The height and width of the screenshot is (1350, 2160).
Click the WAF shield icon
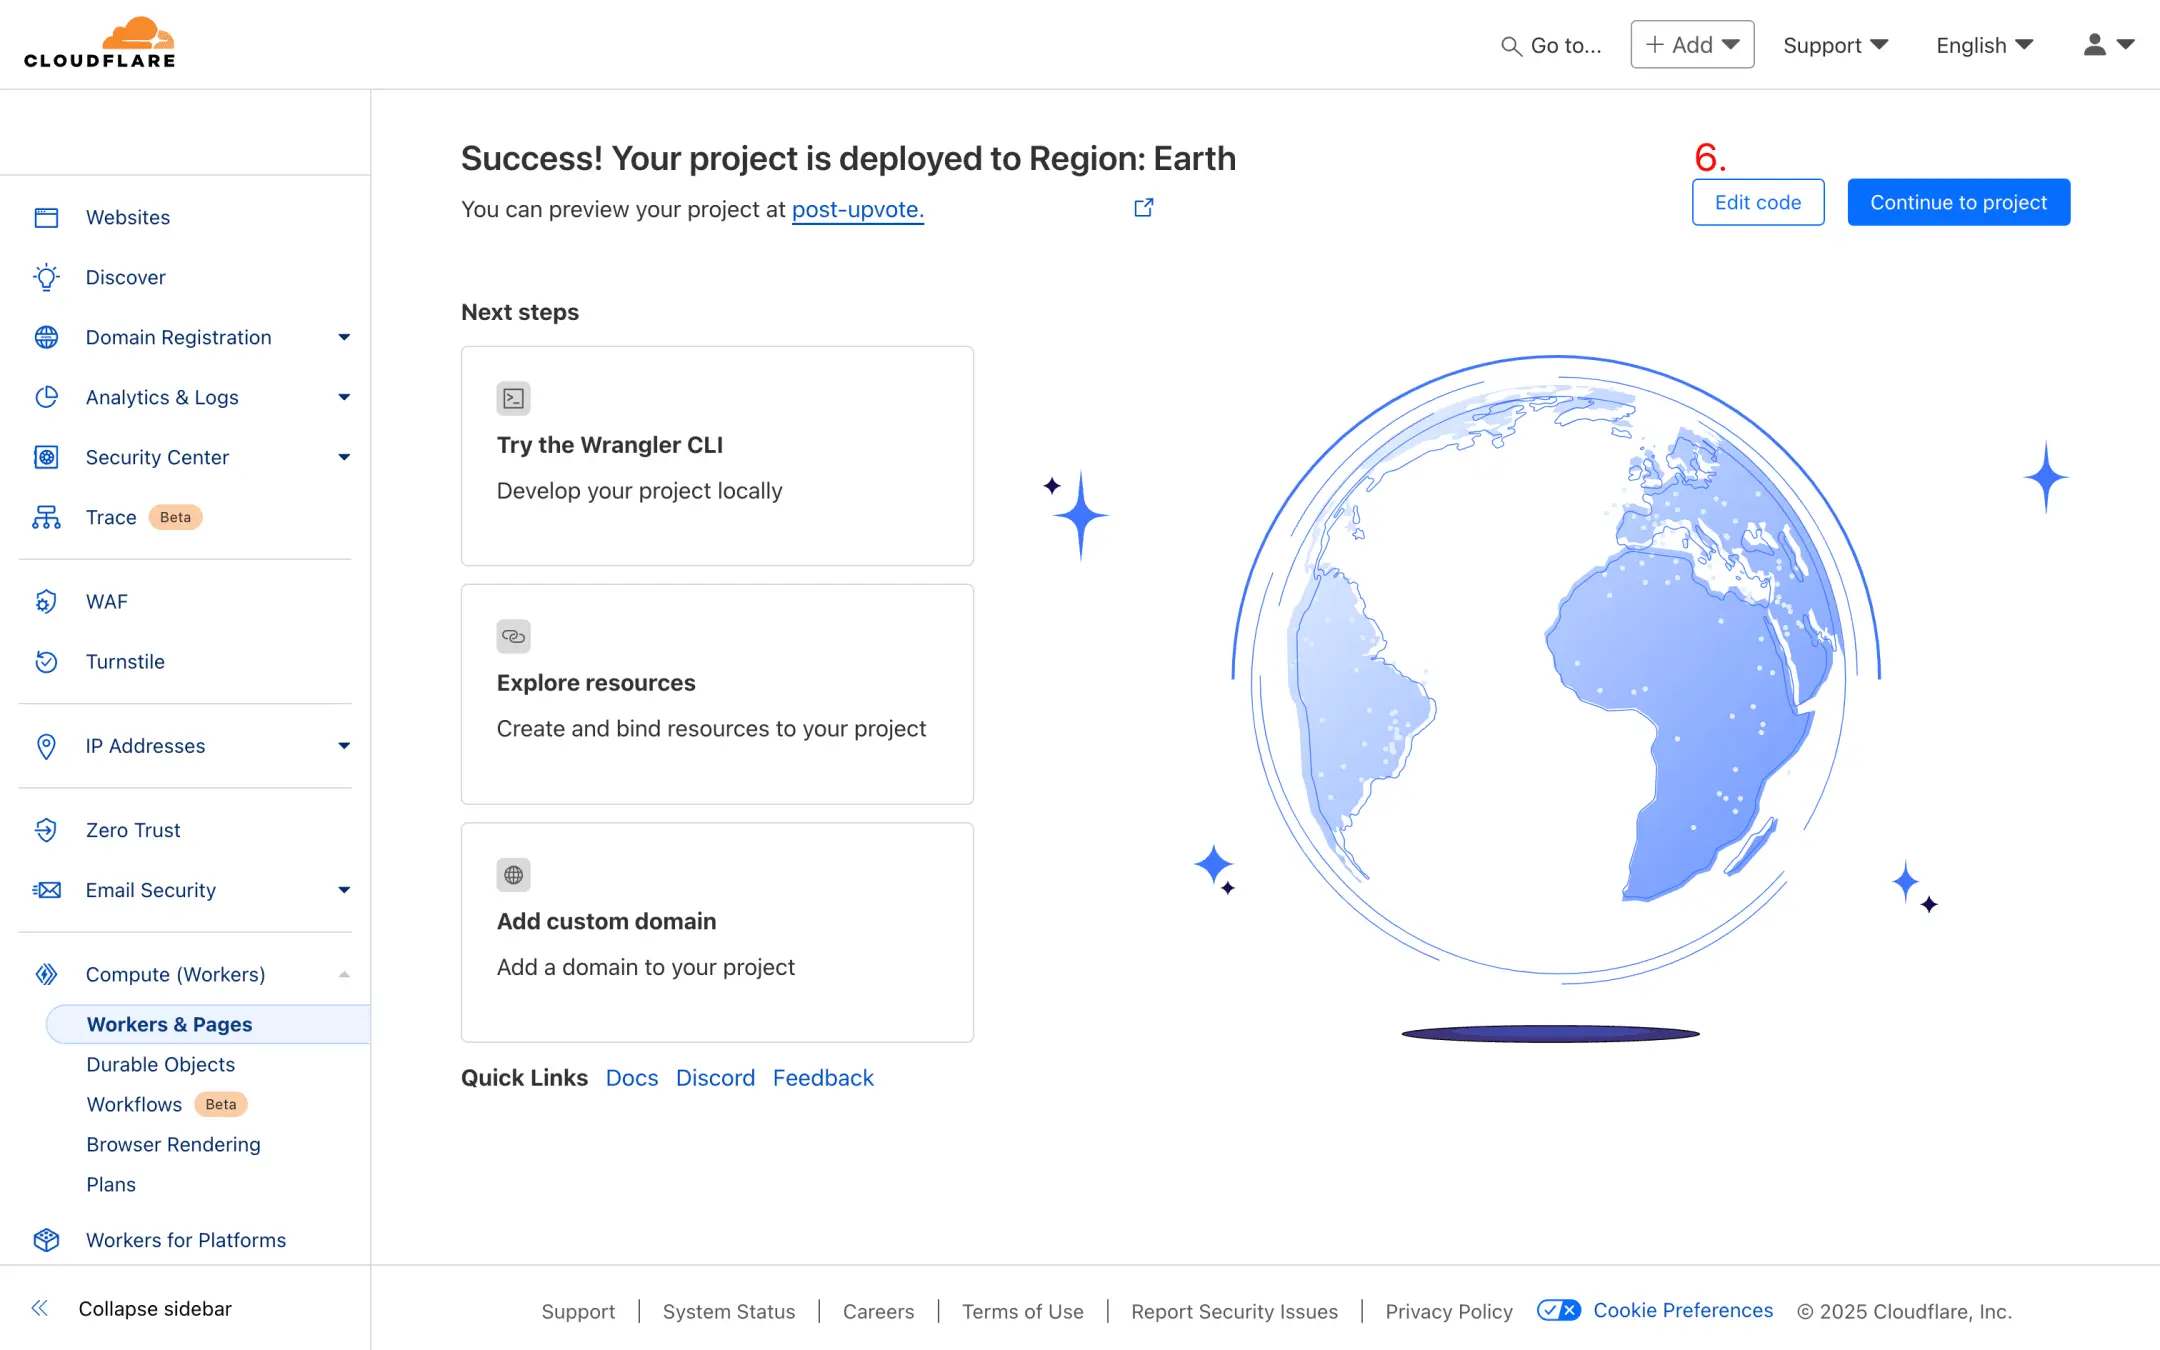(46, 601)
